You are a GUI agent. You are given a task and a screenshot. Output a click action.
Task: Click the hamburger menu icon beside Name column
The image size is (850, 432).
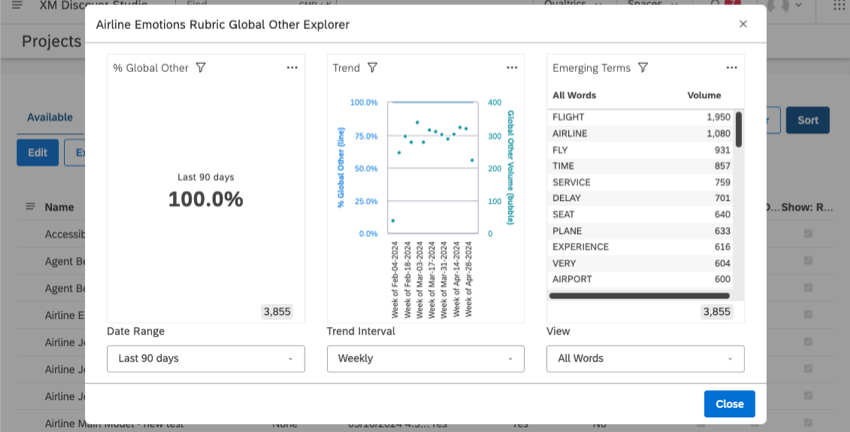30,207
